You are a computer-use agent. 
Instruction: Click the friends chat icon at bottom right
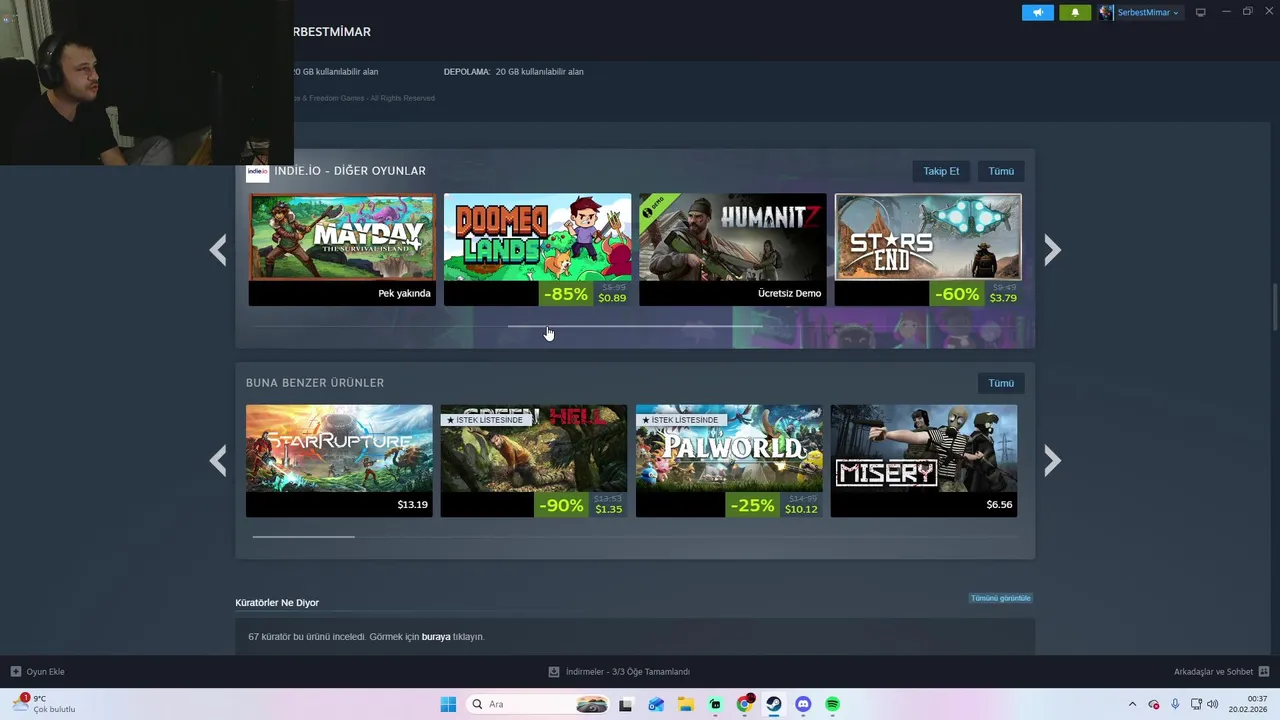(1263, 672)
